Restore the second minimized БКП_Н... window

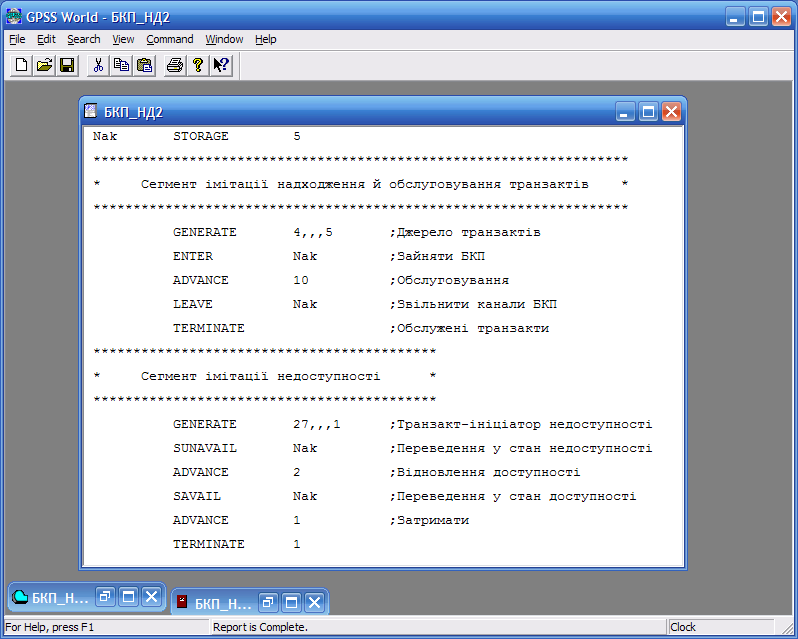pyautogui.click(x=268, y=603)
